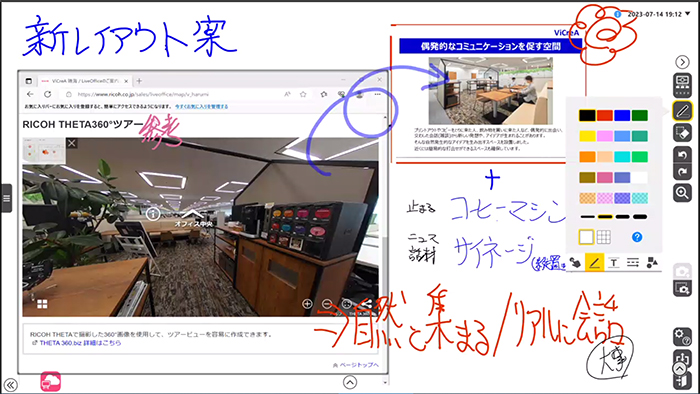The height and width of the screenshot is (394, 700).
Task: Open the blue help question mark in palette
Action: click(637, 237)
